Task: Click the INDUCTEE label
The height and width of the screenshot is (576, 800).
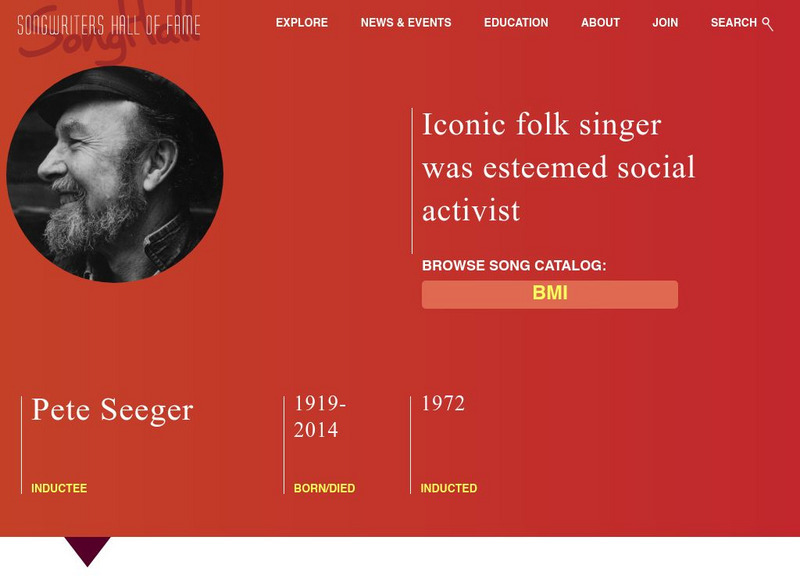Action: click(58, 489)
